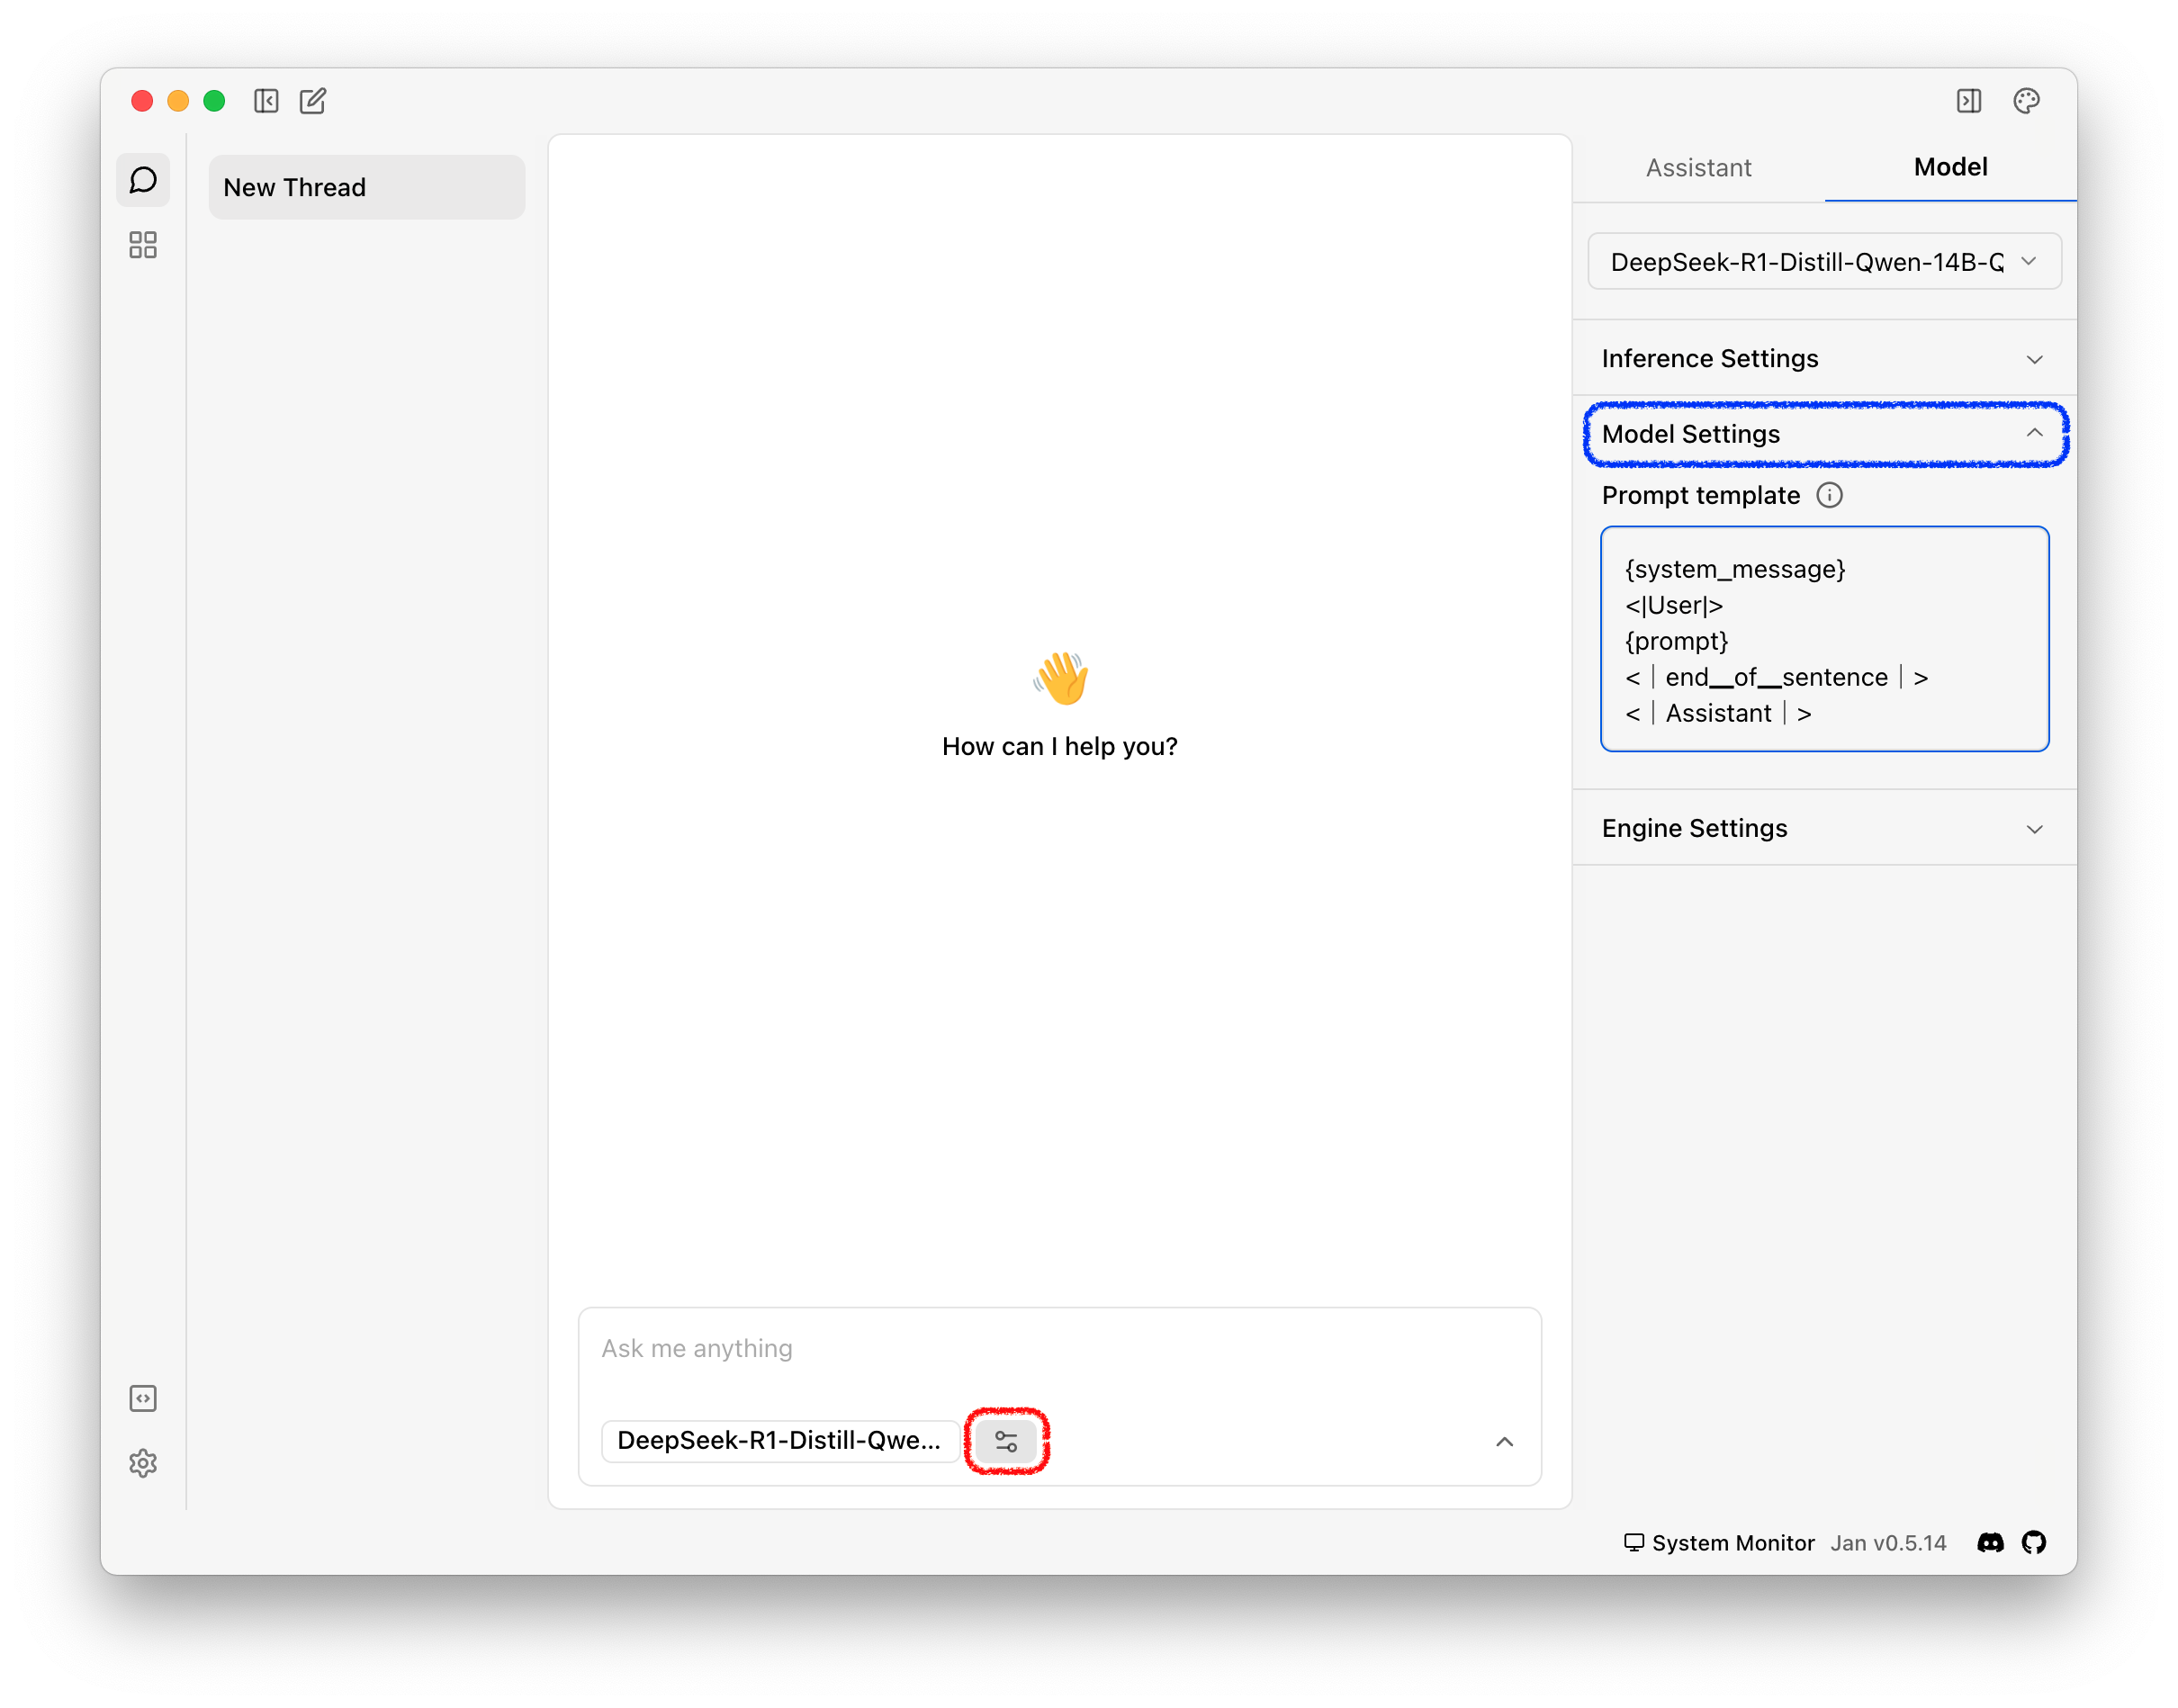Switch to the Model tab
The width and height of the screenshot is (2178, 1708).
click(x=1950, y=167)
